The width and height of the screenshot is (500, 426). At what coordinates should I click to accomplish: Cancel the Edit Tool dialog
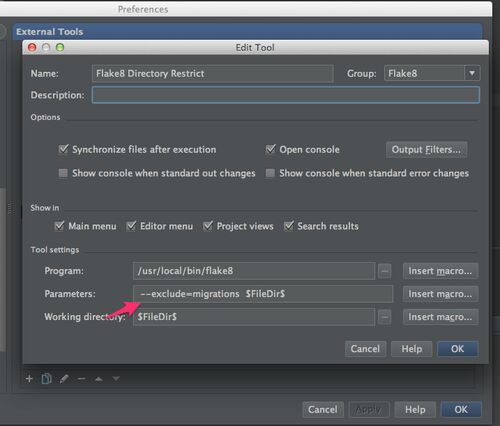365,349
